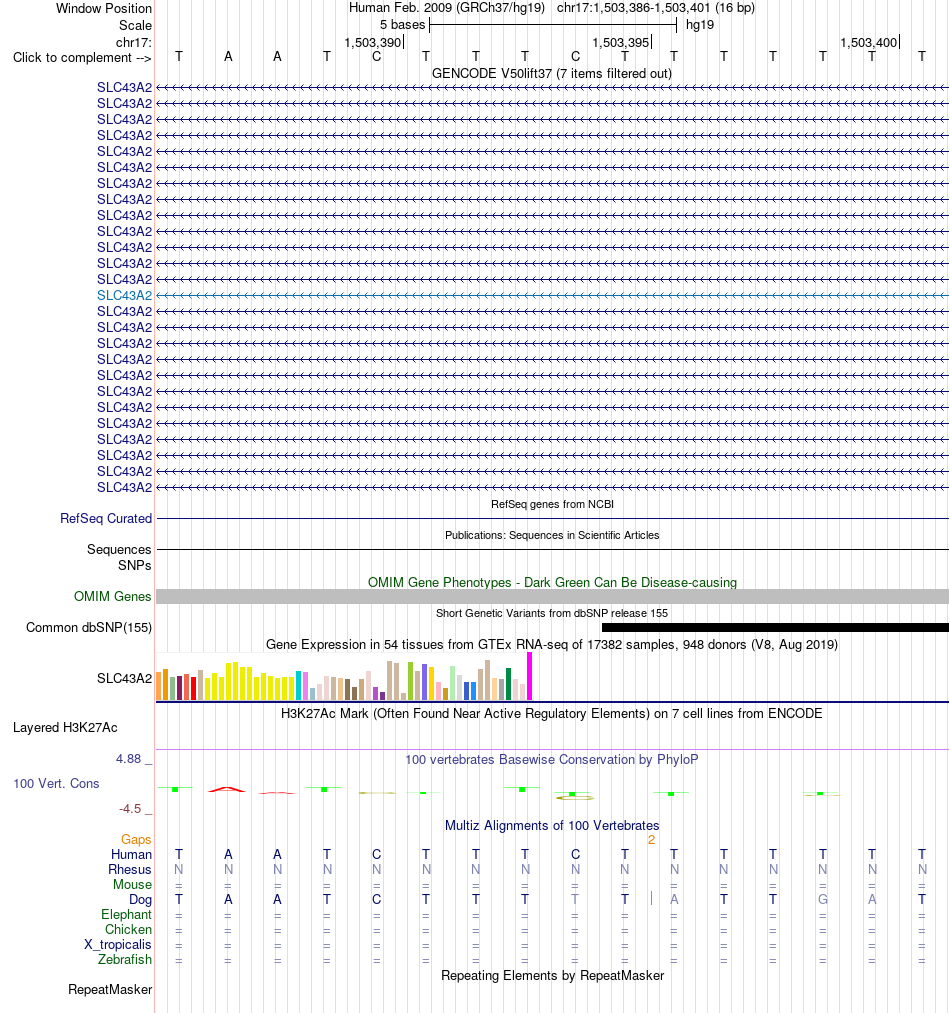Select the 'Dog' alignment row label
This screenshot has width=950, height=1013.
(140, 899)
